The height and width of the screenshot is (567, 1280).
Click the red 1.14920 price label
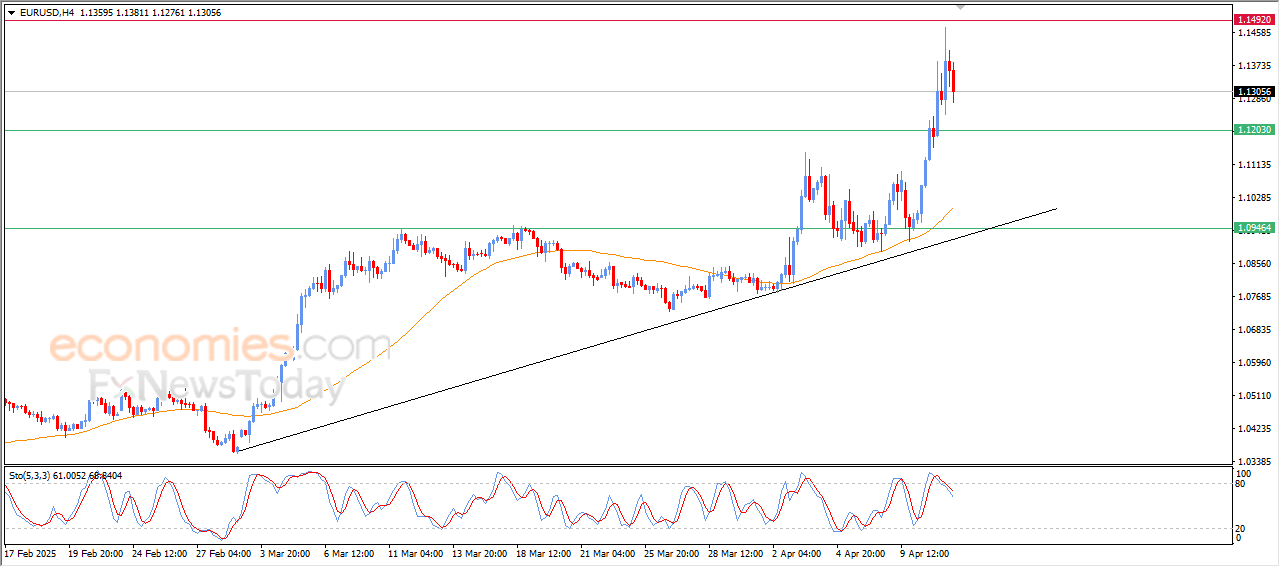pyautogui.click(x=1254, y=20)
